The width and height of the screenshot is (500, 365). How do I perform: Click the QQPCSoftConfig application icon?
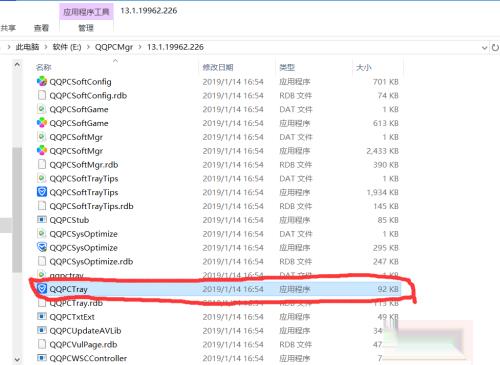click(42, 81)
